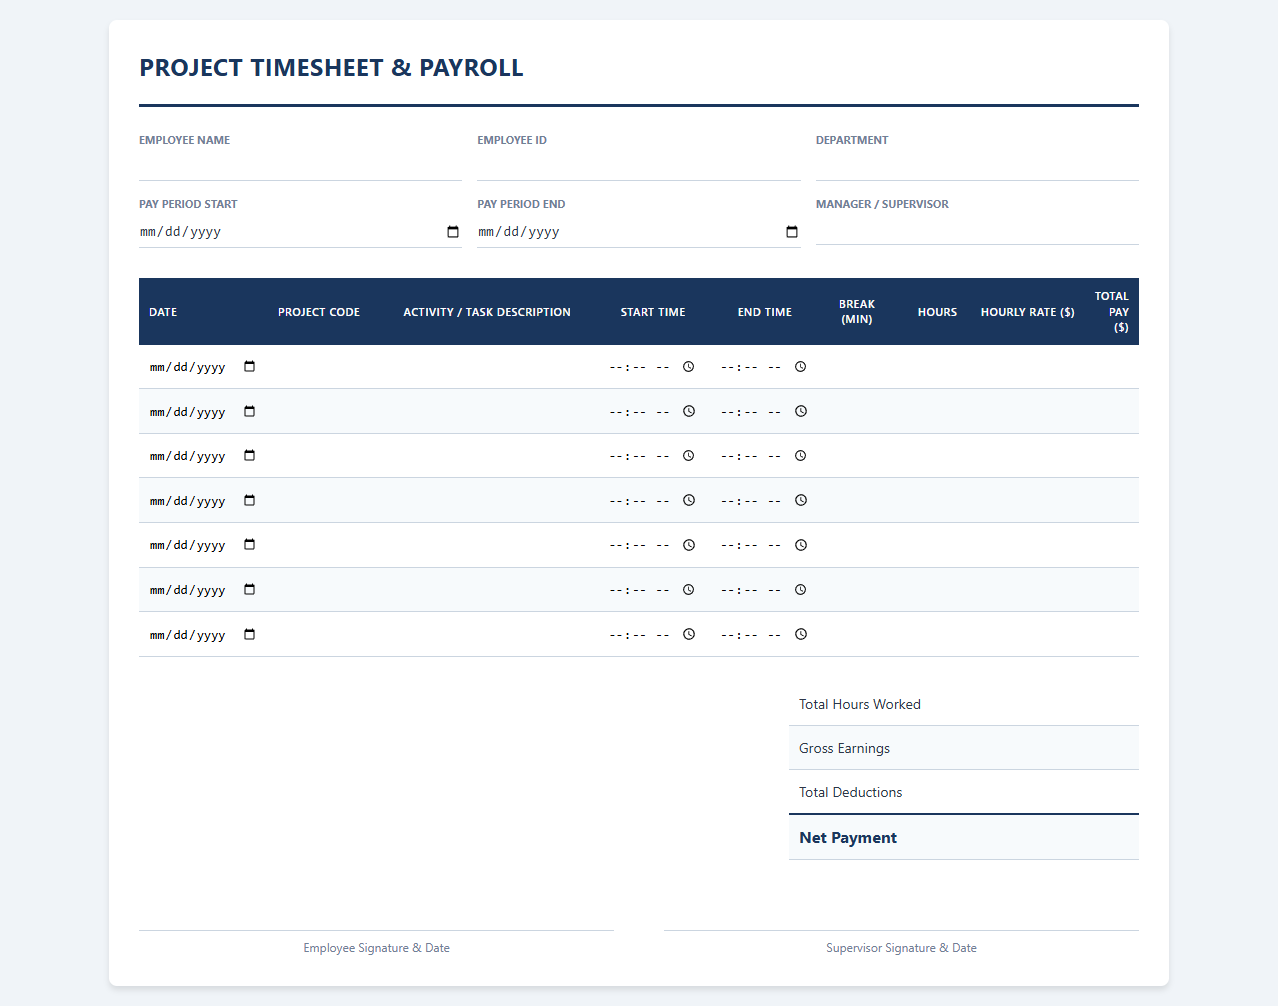The width and height of the screenshot is (1278, 1006).
Task: Click the seventh row date mm/dd/yyyy text
Action: coord(188,635)
